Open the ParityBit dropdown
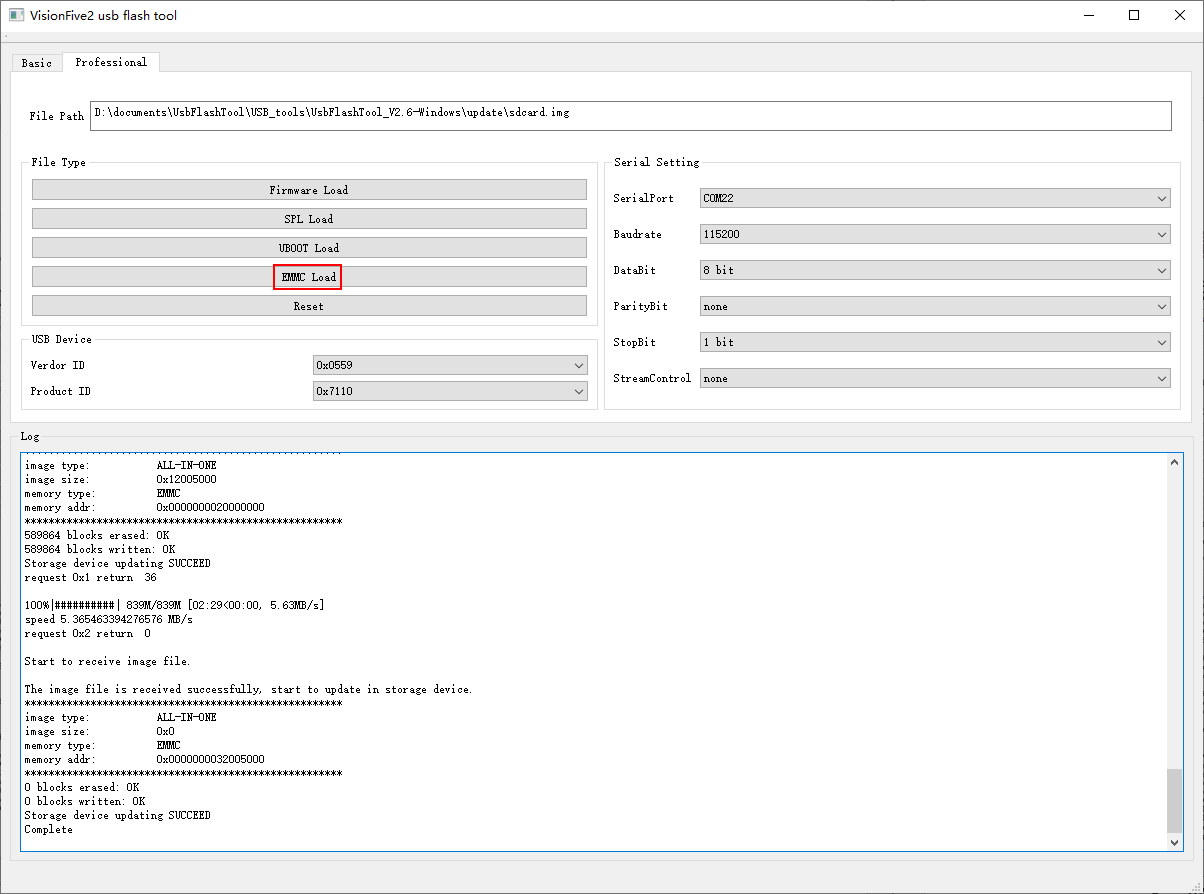 pyautogui.click(x=935, y=306)
